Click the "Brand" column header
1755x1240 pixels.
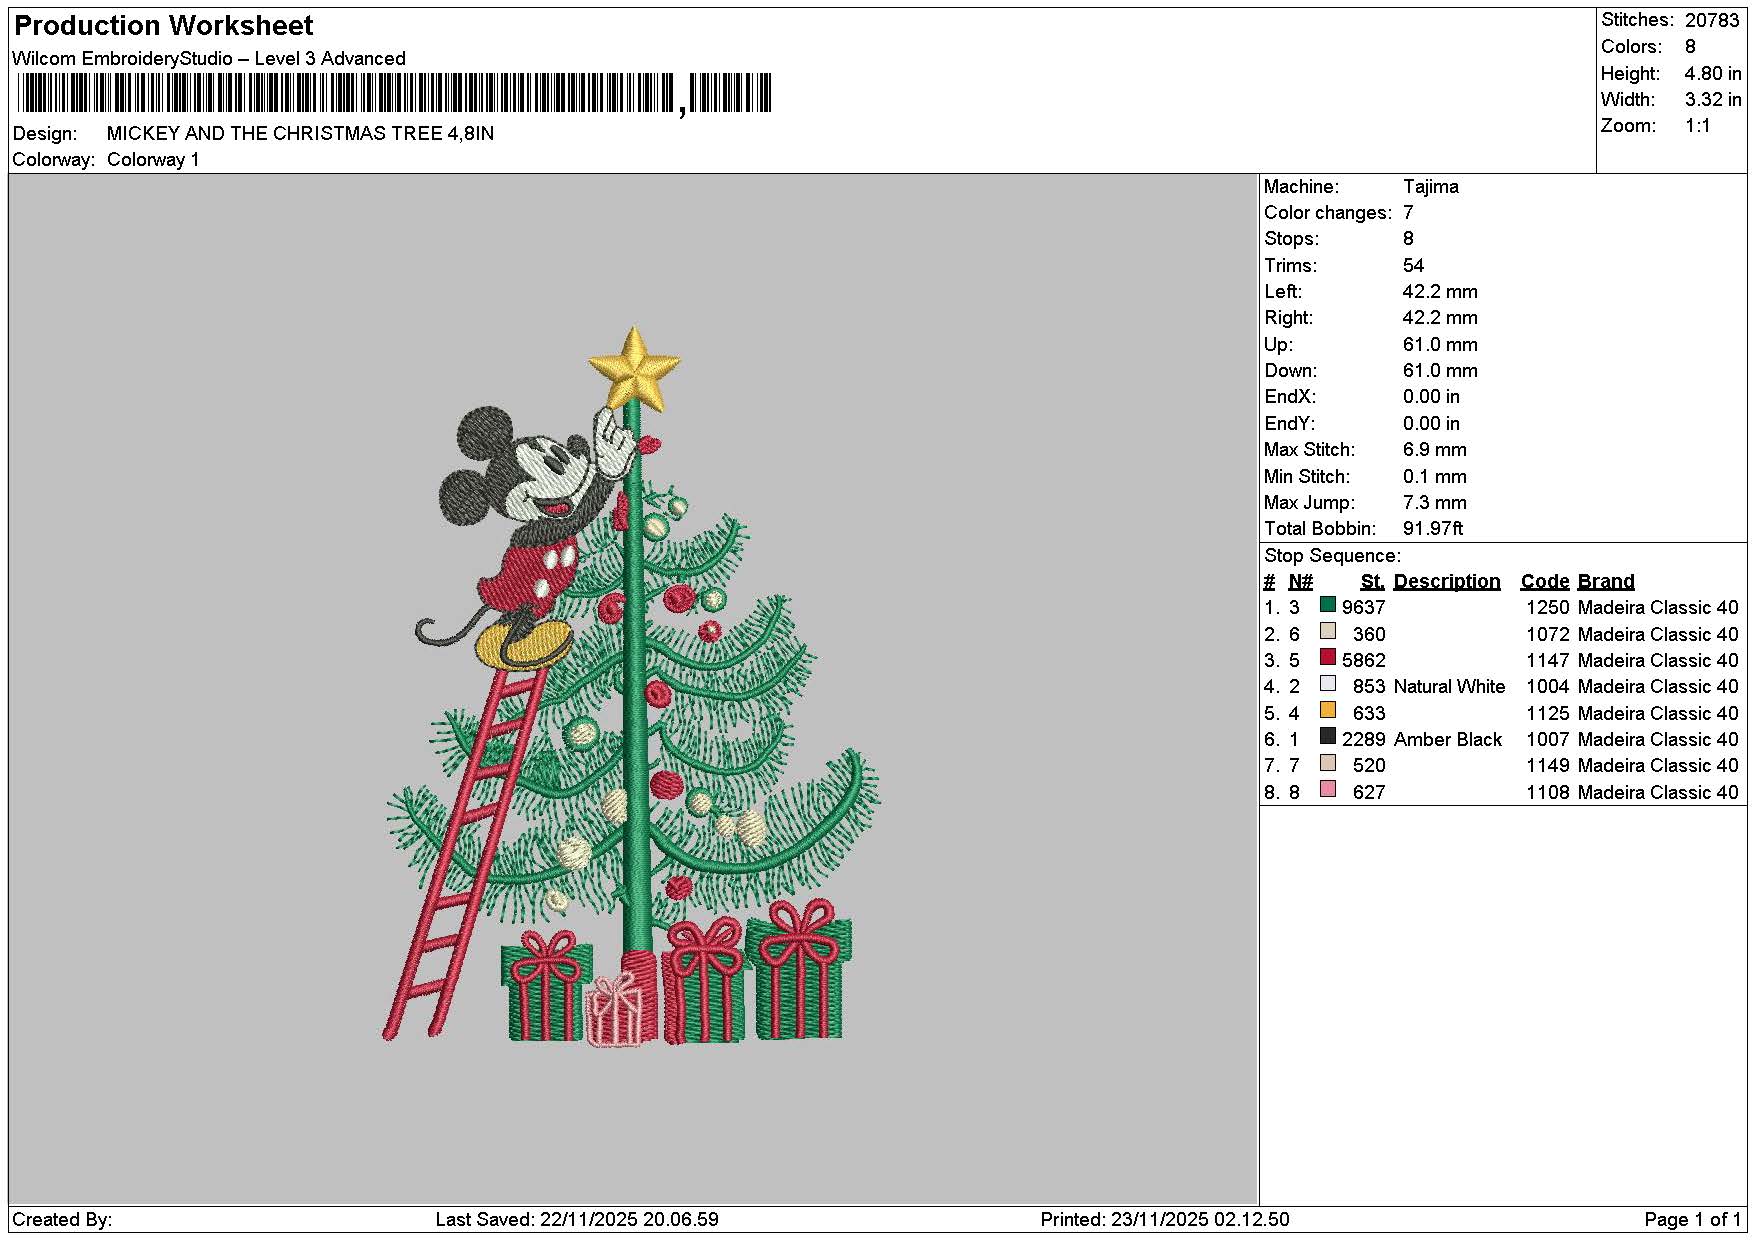pyautogui.click(x=1606, y=582)
